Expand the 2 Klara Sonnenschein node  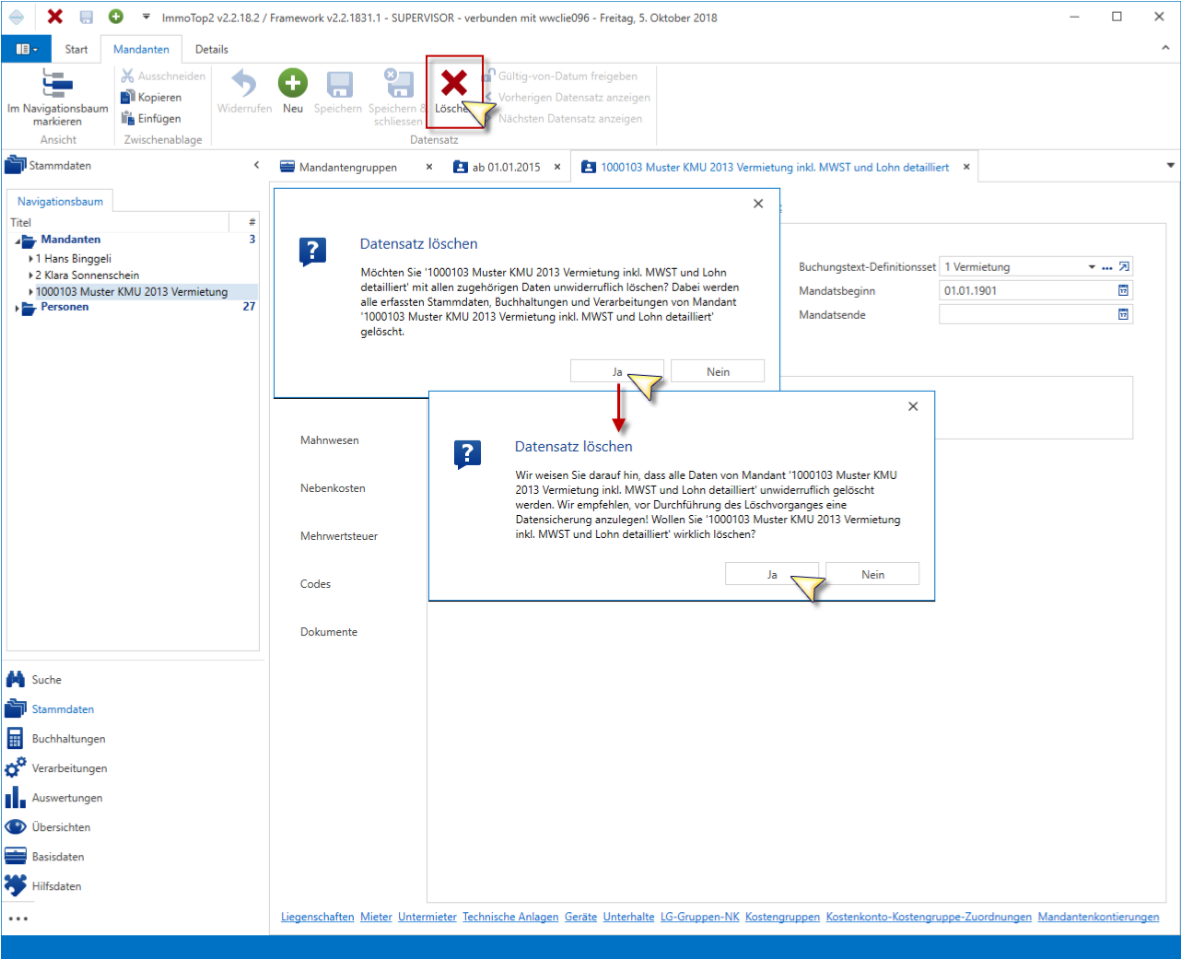tap(31, 275)
